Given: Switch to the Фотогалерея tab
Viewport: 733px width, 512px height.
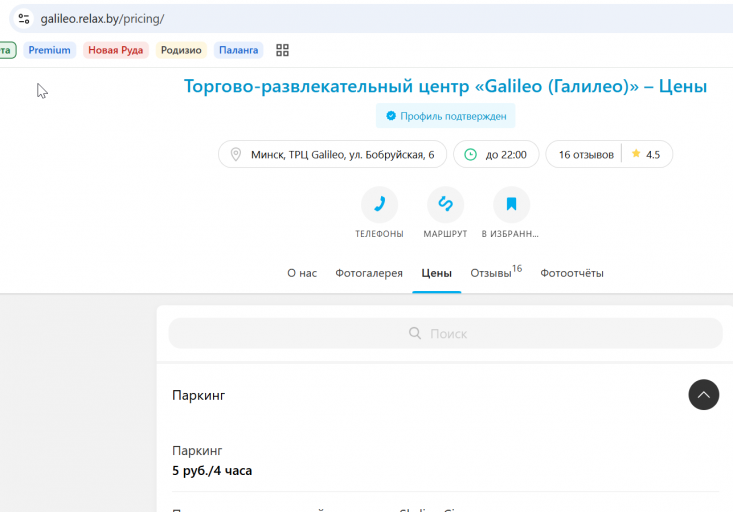Looking at the screenshot, I should click(x=369, y=273).
